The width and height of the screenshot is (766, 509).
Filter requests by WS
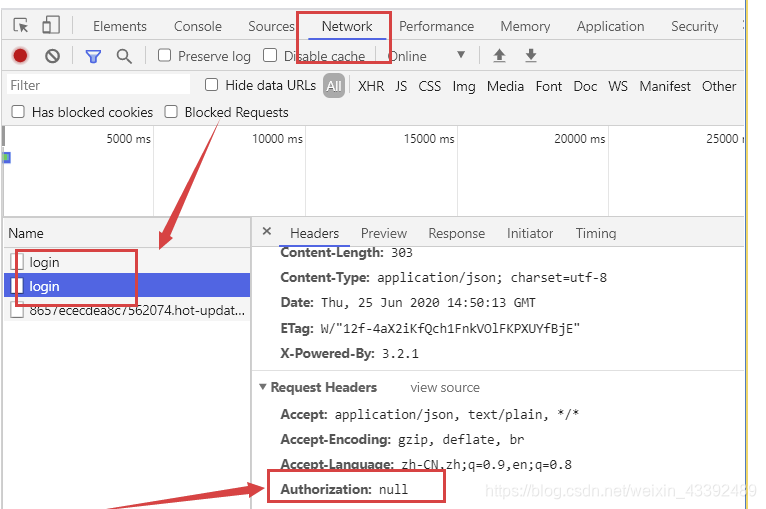click(x=618, y=86)
